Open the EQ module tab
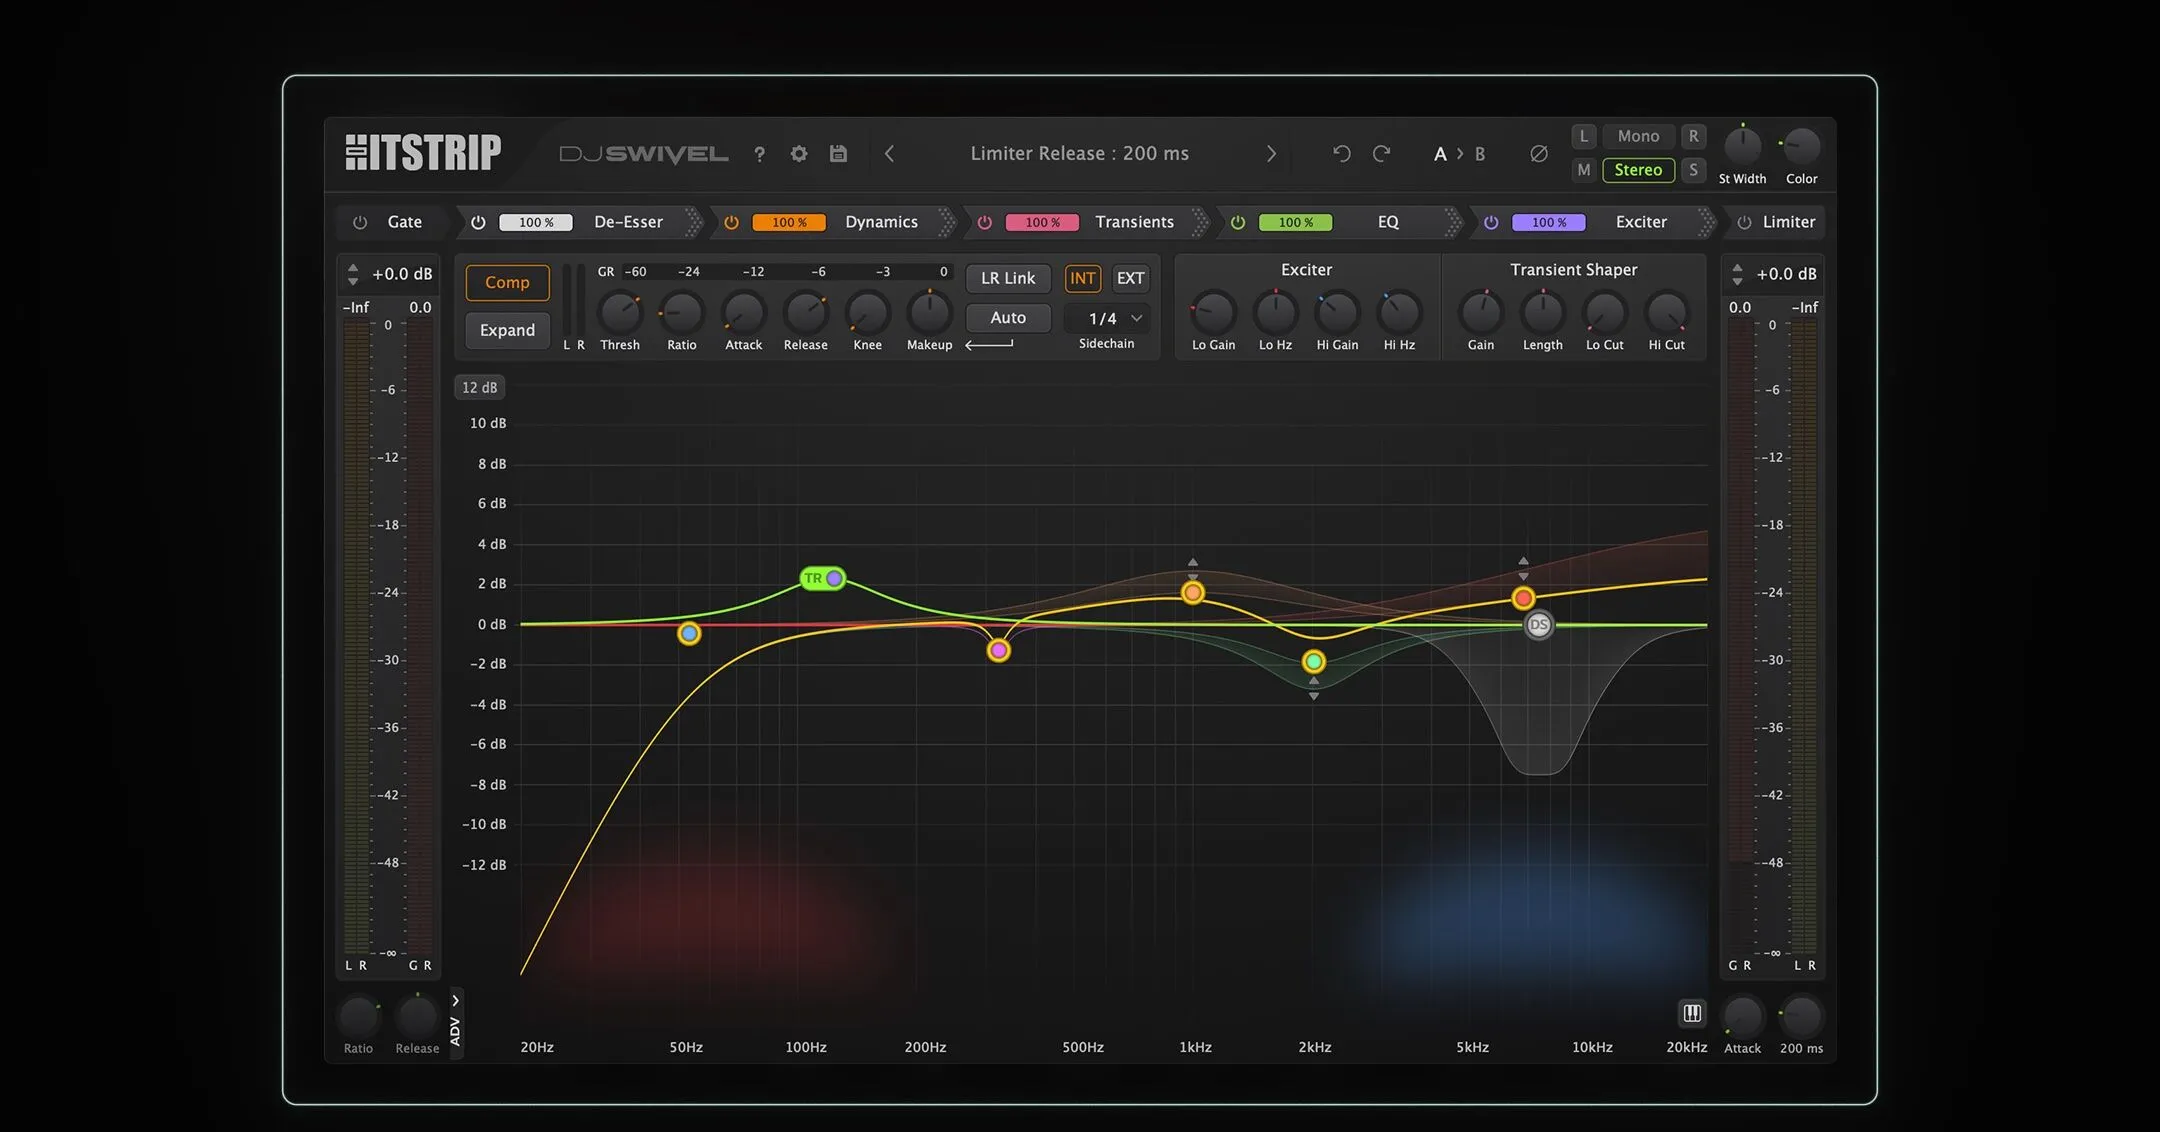 click(1388, 222)
